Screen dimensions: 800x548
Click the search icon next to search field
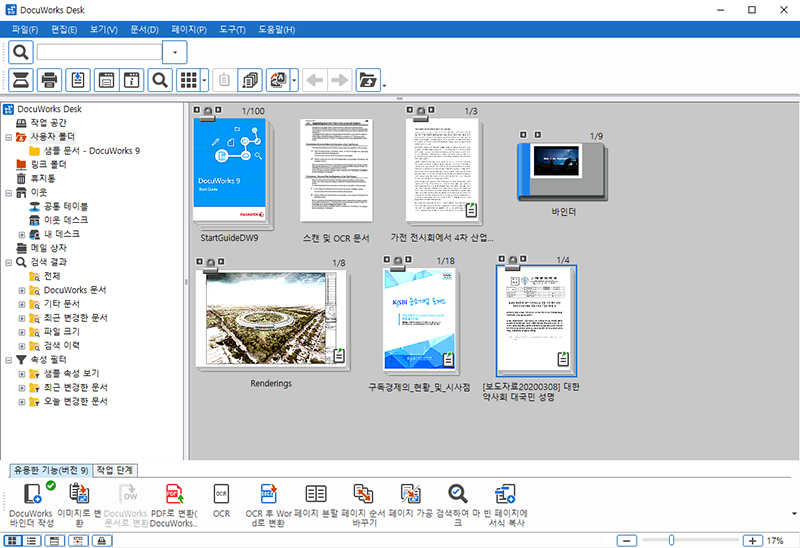tap(21, 52)
